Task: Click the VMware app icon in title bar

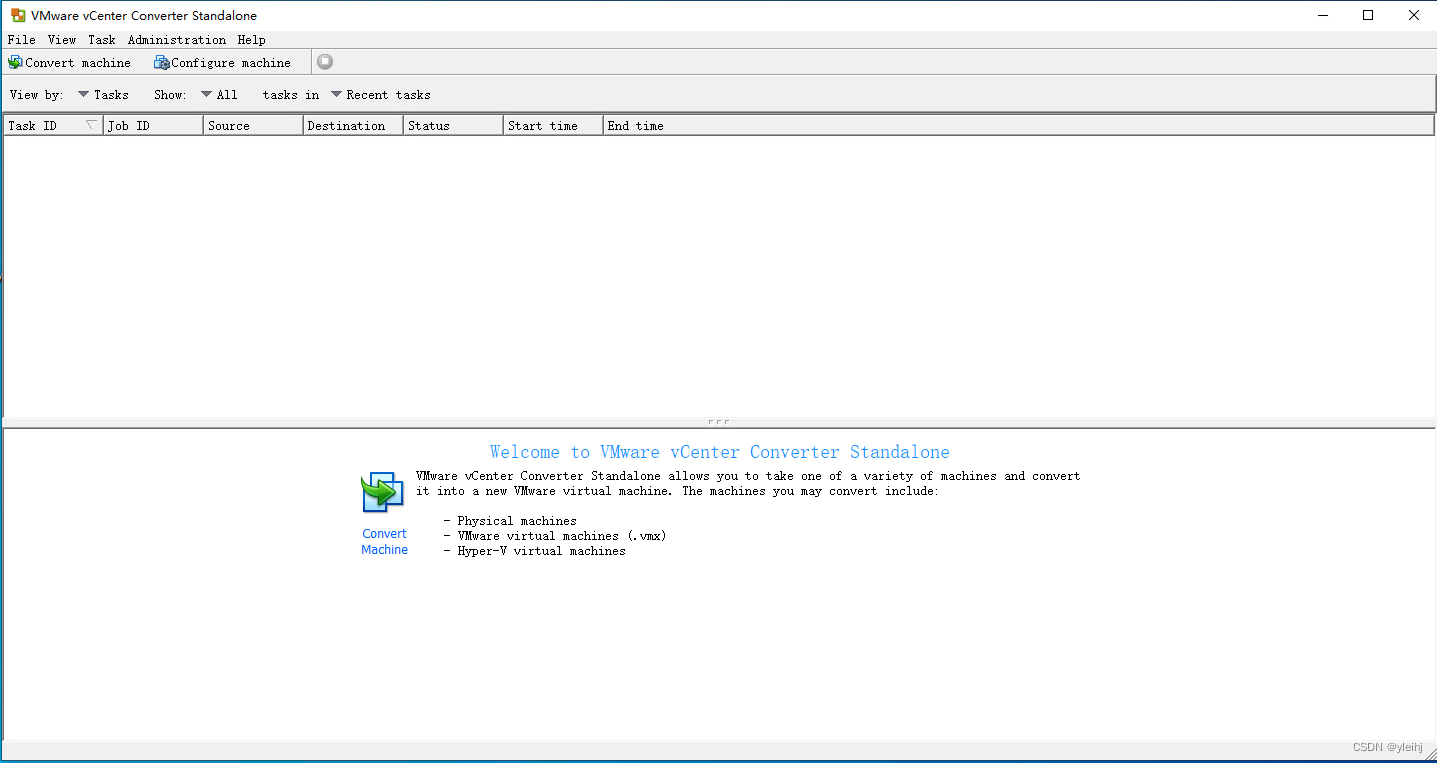Action: [18, 15]
